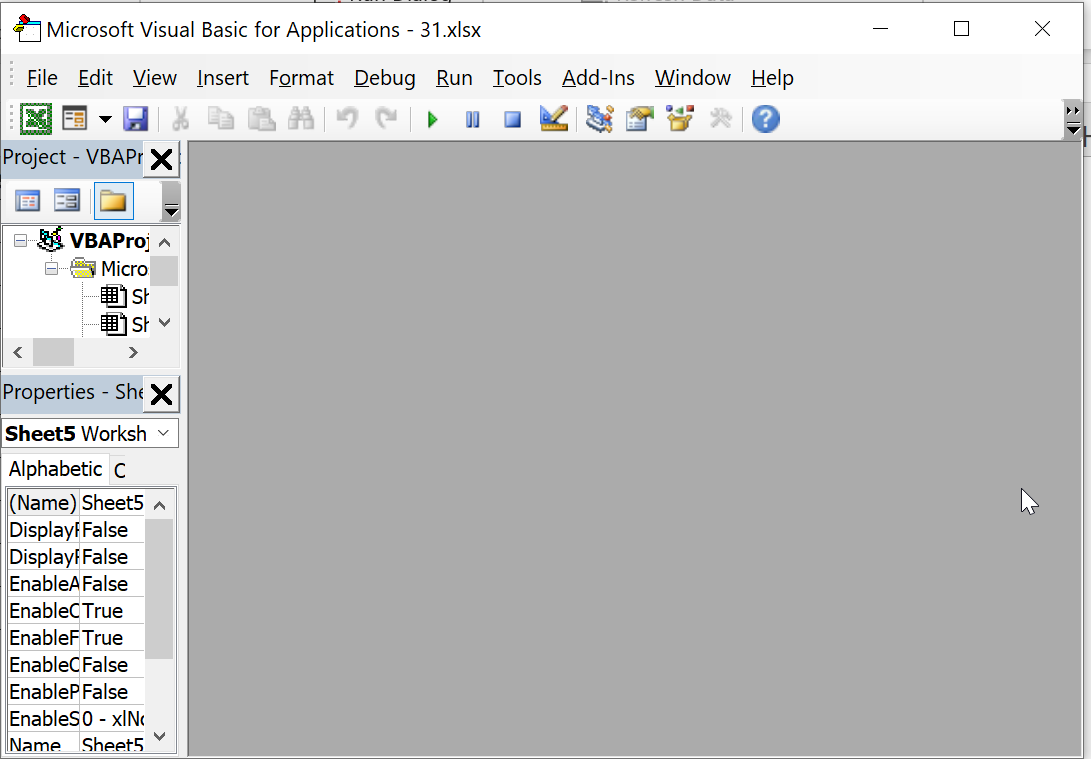Click properties list scroll down arrow

tap(159, 736)
